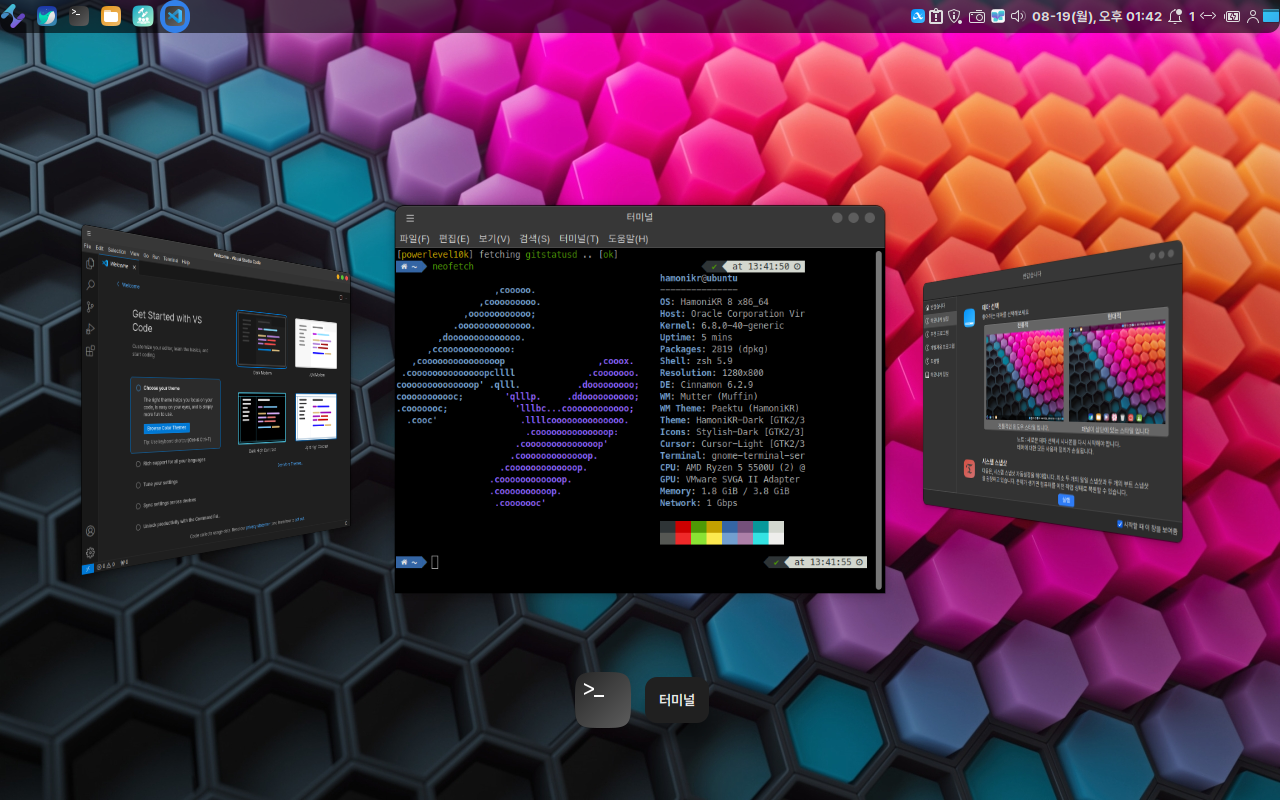
Task: Click the red swatch in neofetch palette
Action: pyautogui.click(x=683, y=532)
